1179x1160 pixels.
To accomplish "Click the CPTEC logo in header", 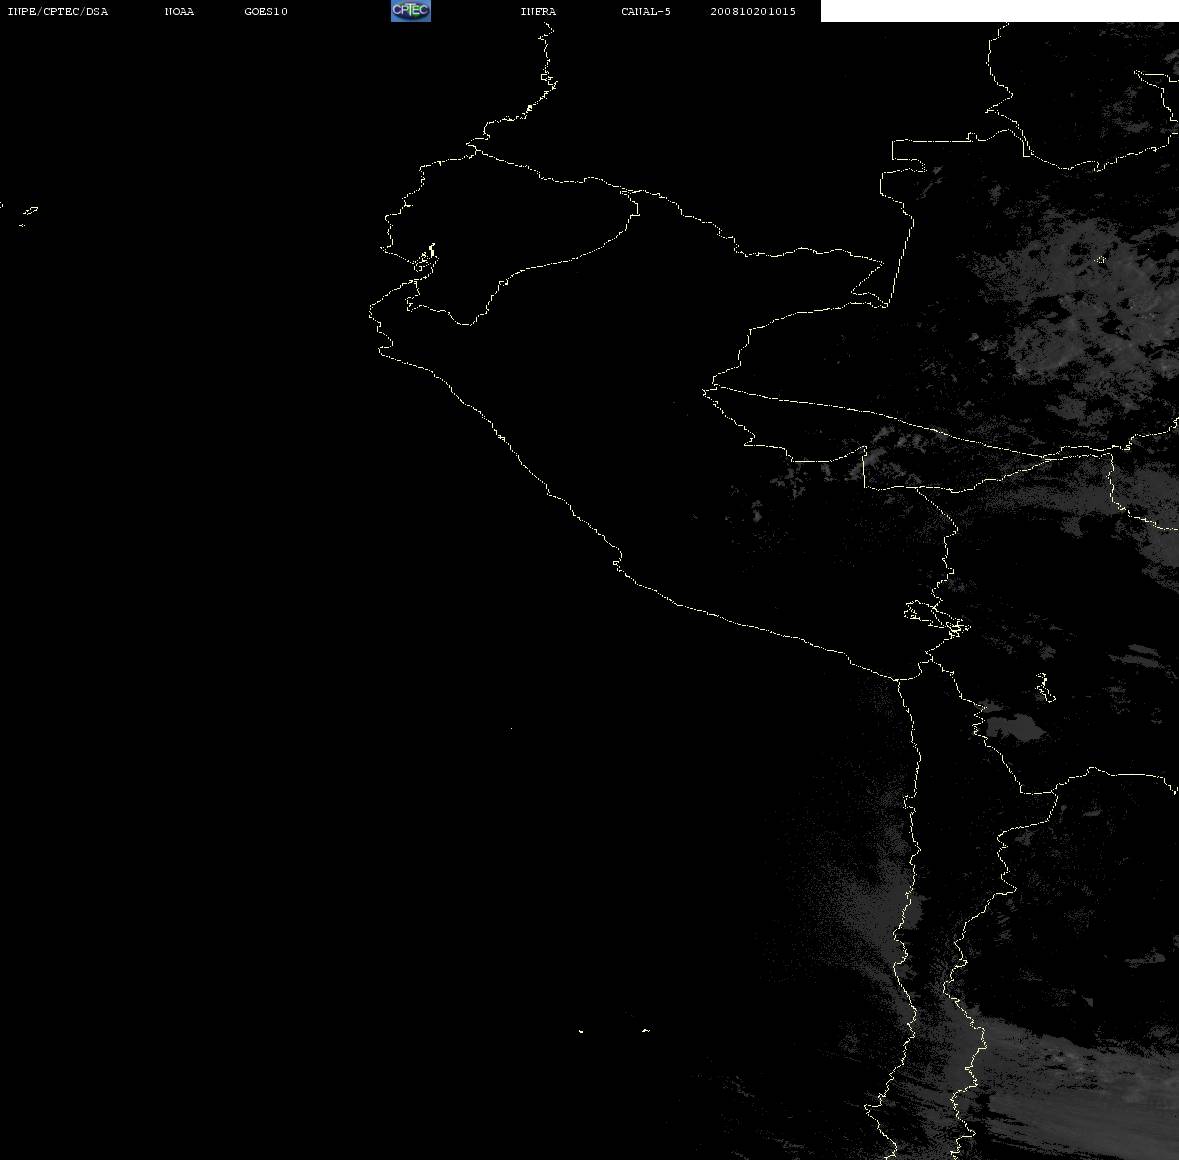I will click(x=411, y=11).
